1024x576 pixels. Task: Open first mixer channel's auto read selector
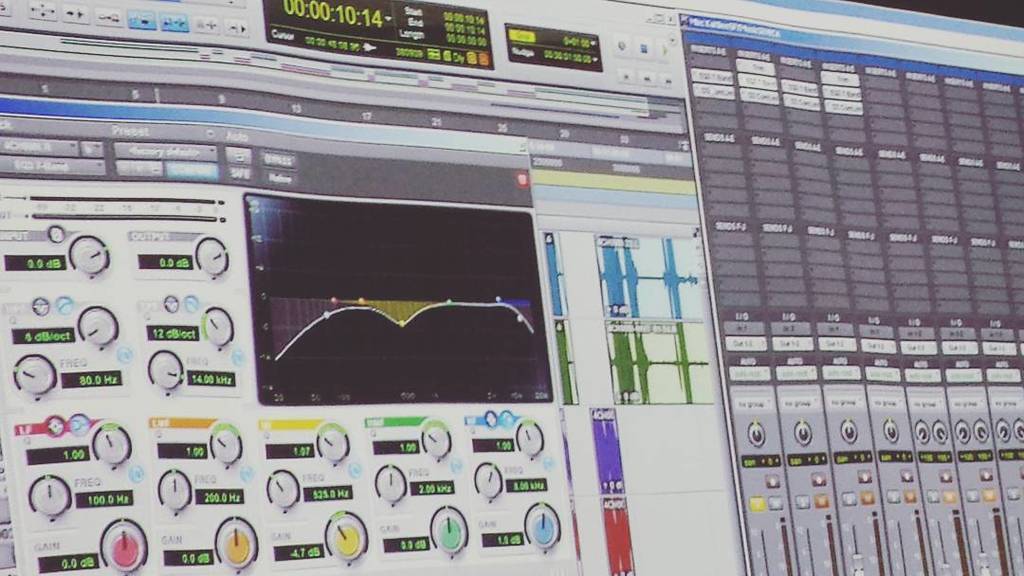coord(749,374)
